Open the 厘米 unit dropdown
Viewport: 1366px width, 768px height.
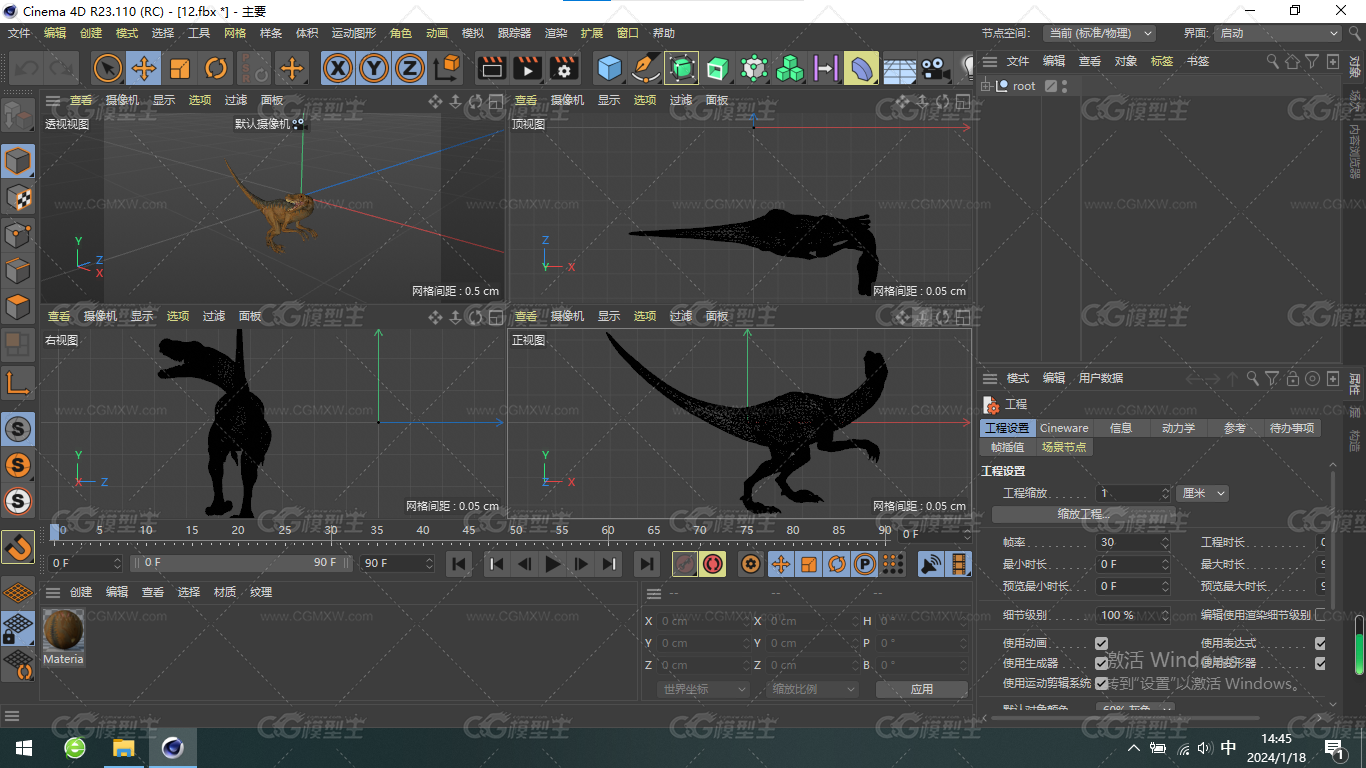1202,493
